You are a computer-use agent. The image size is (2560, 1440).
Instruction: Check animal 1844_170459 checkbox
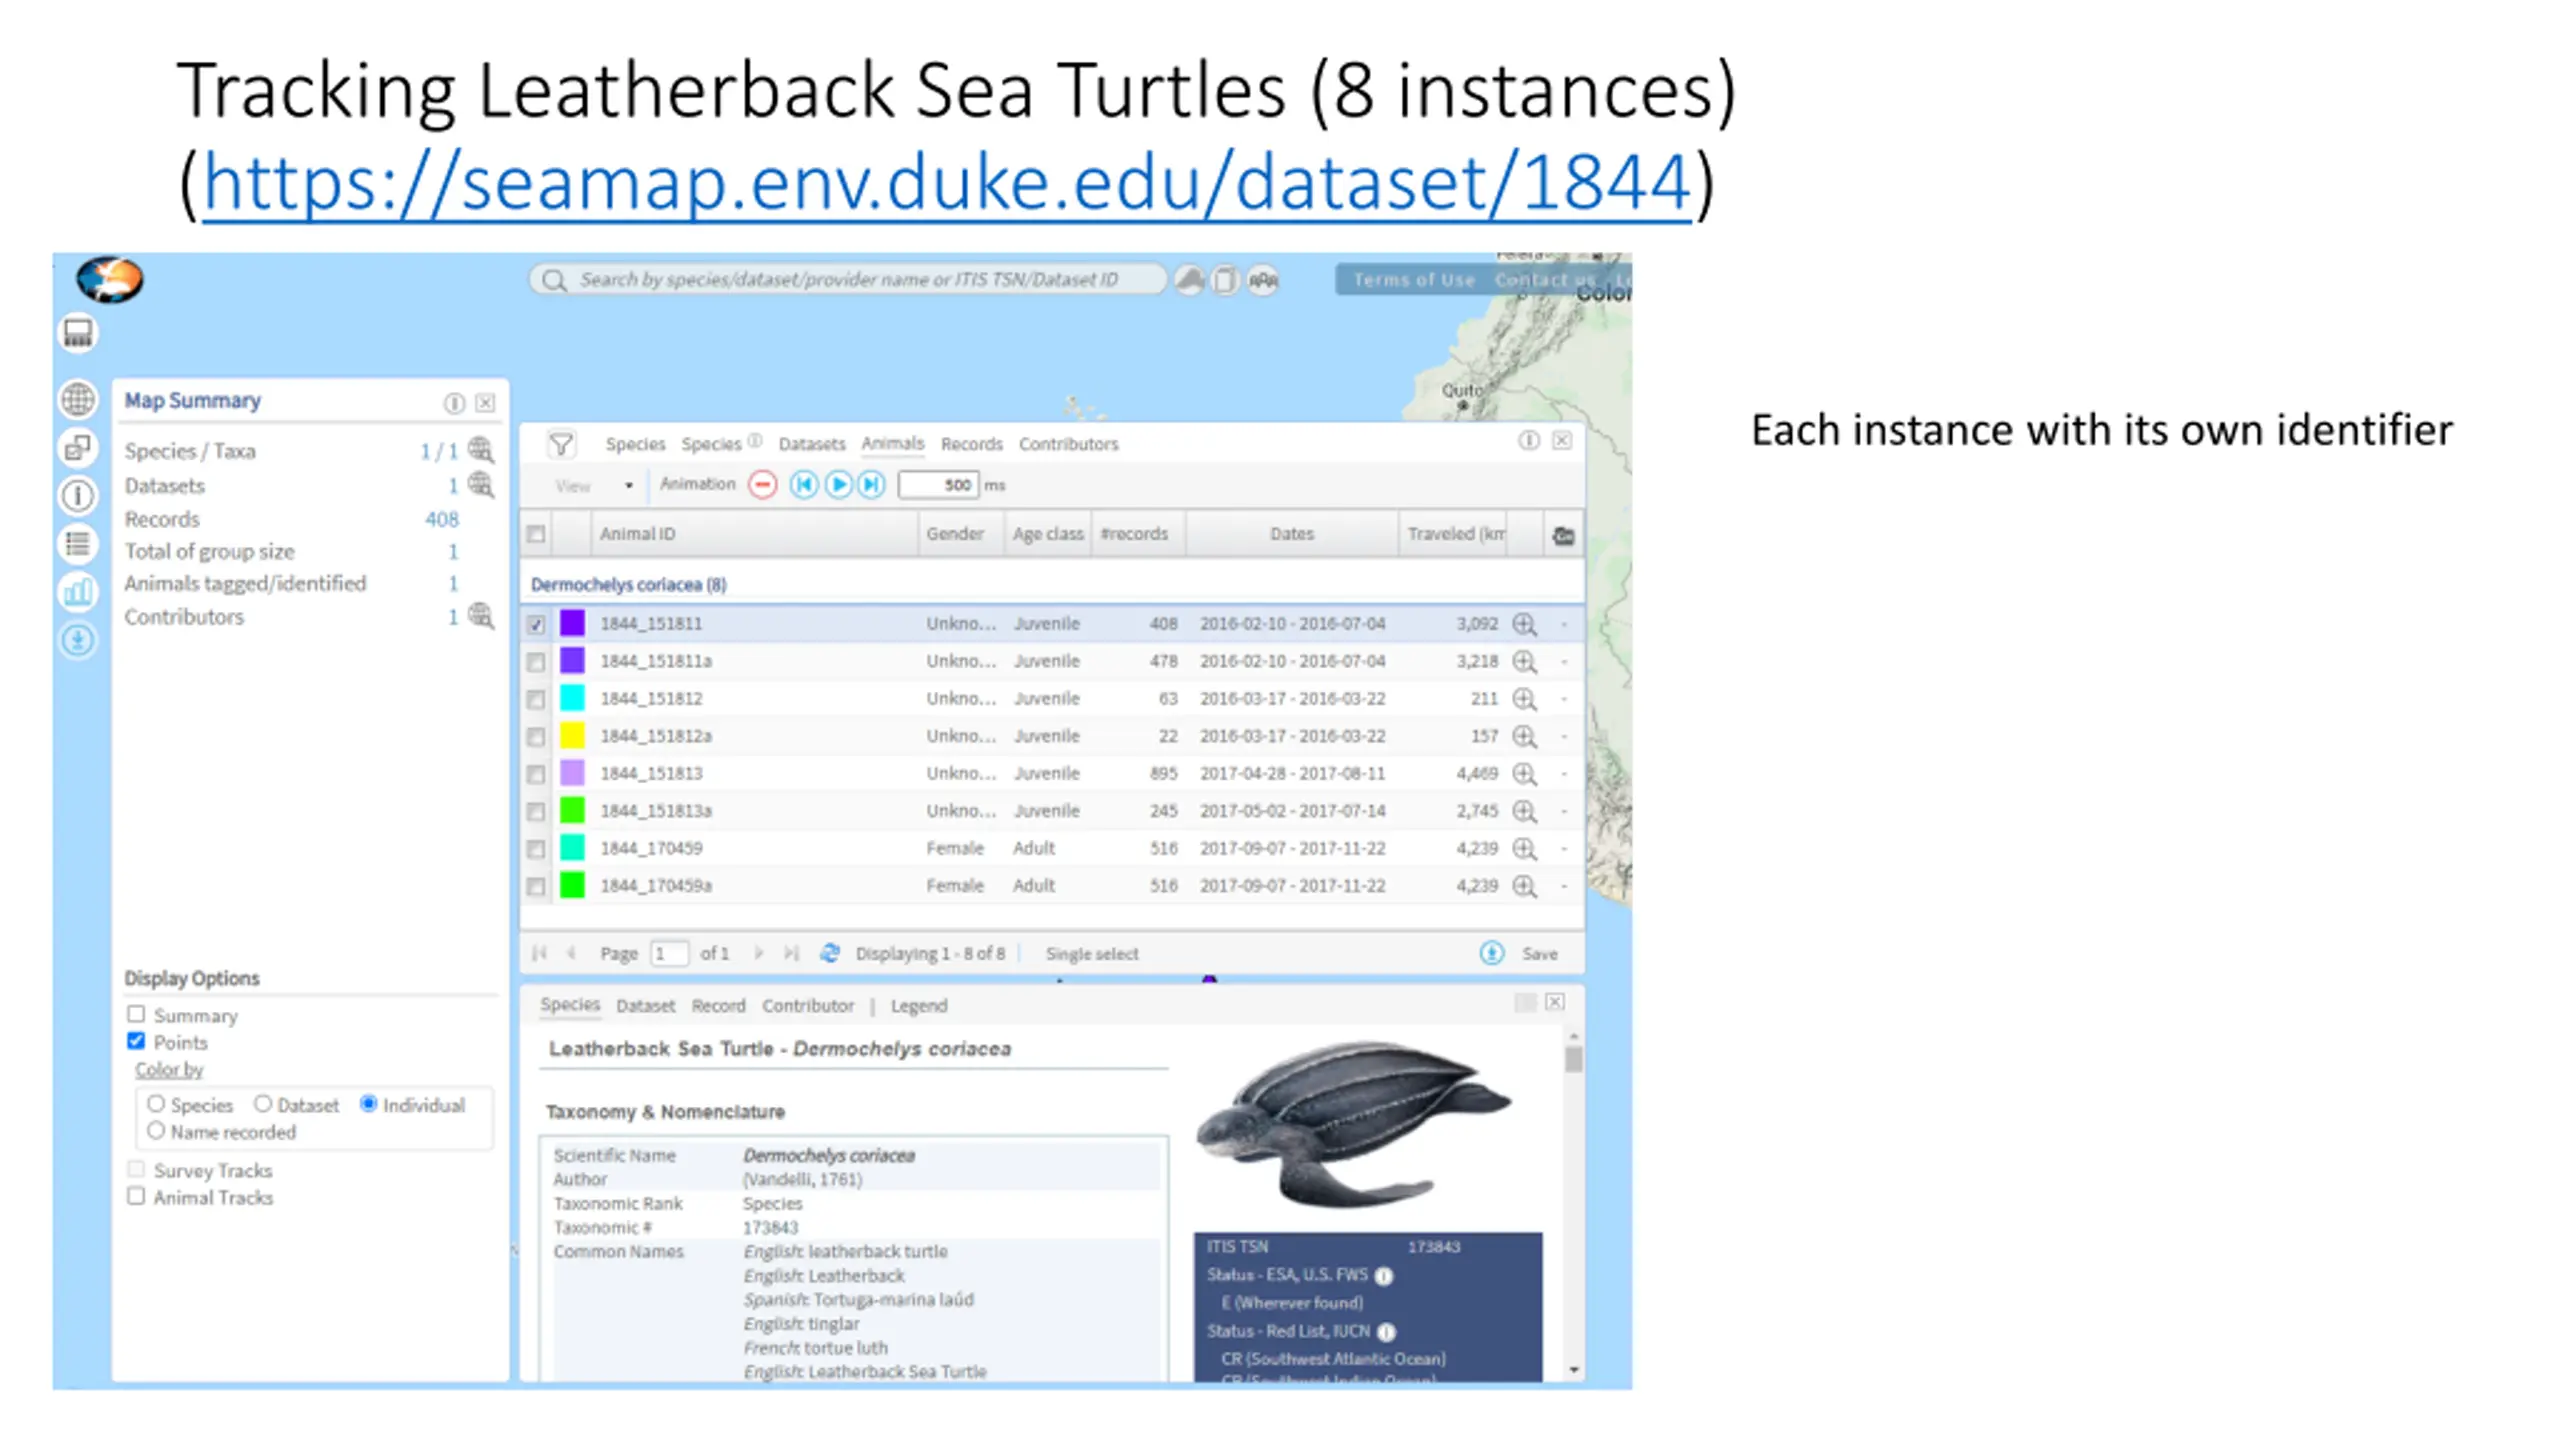point(537,849)
